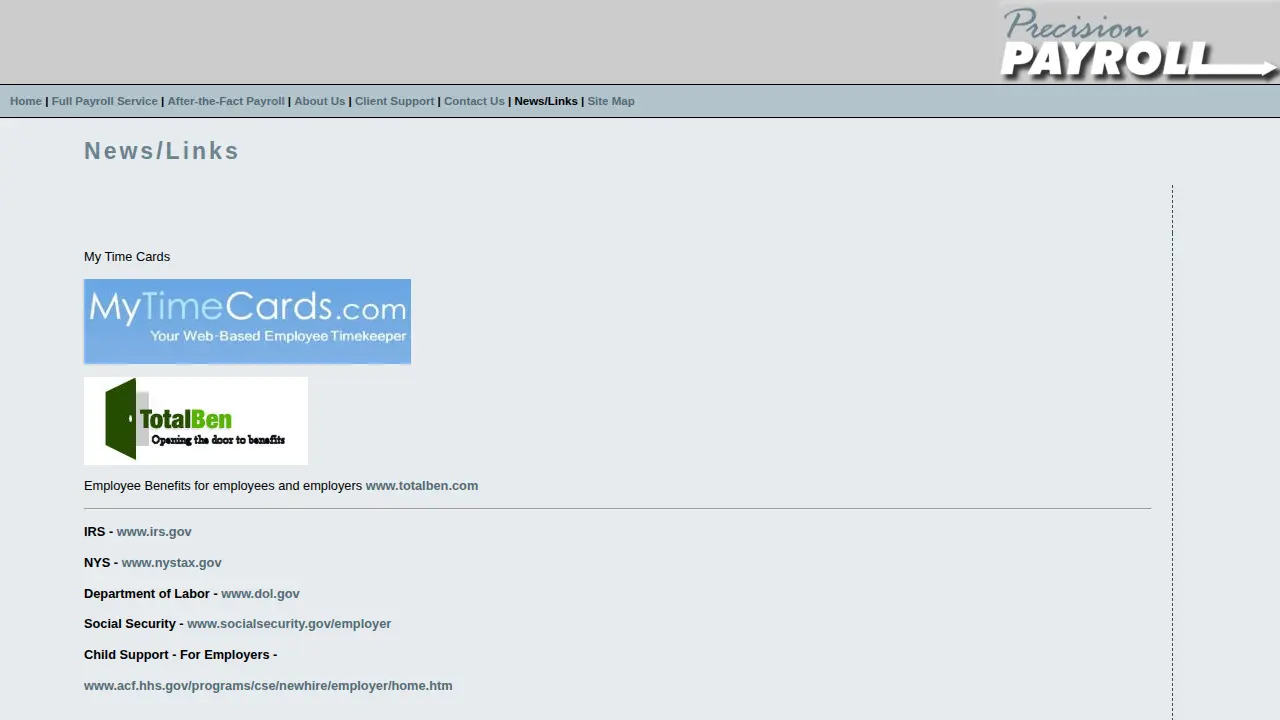Open Full Payroll Service page

coord(105,101)
